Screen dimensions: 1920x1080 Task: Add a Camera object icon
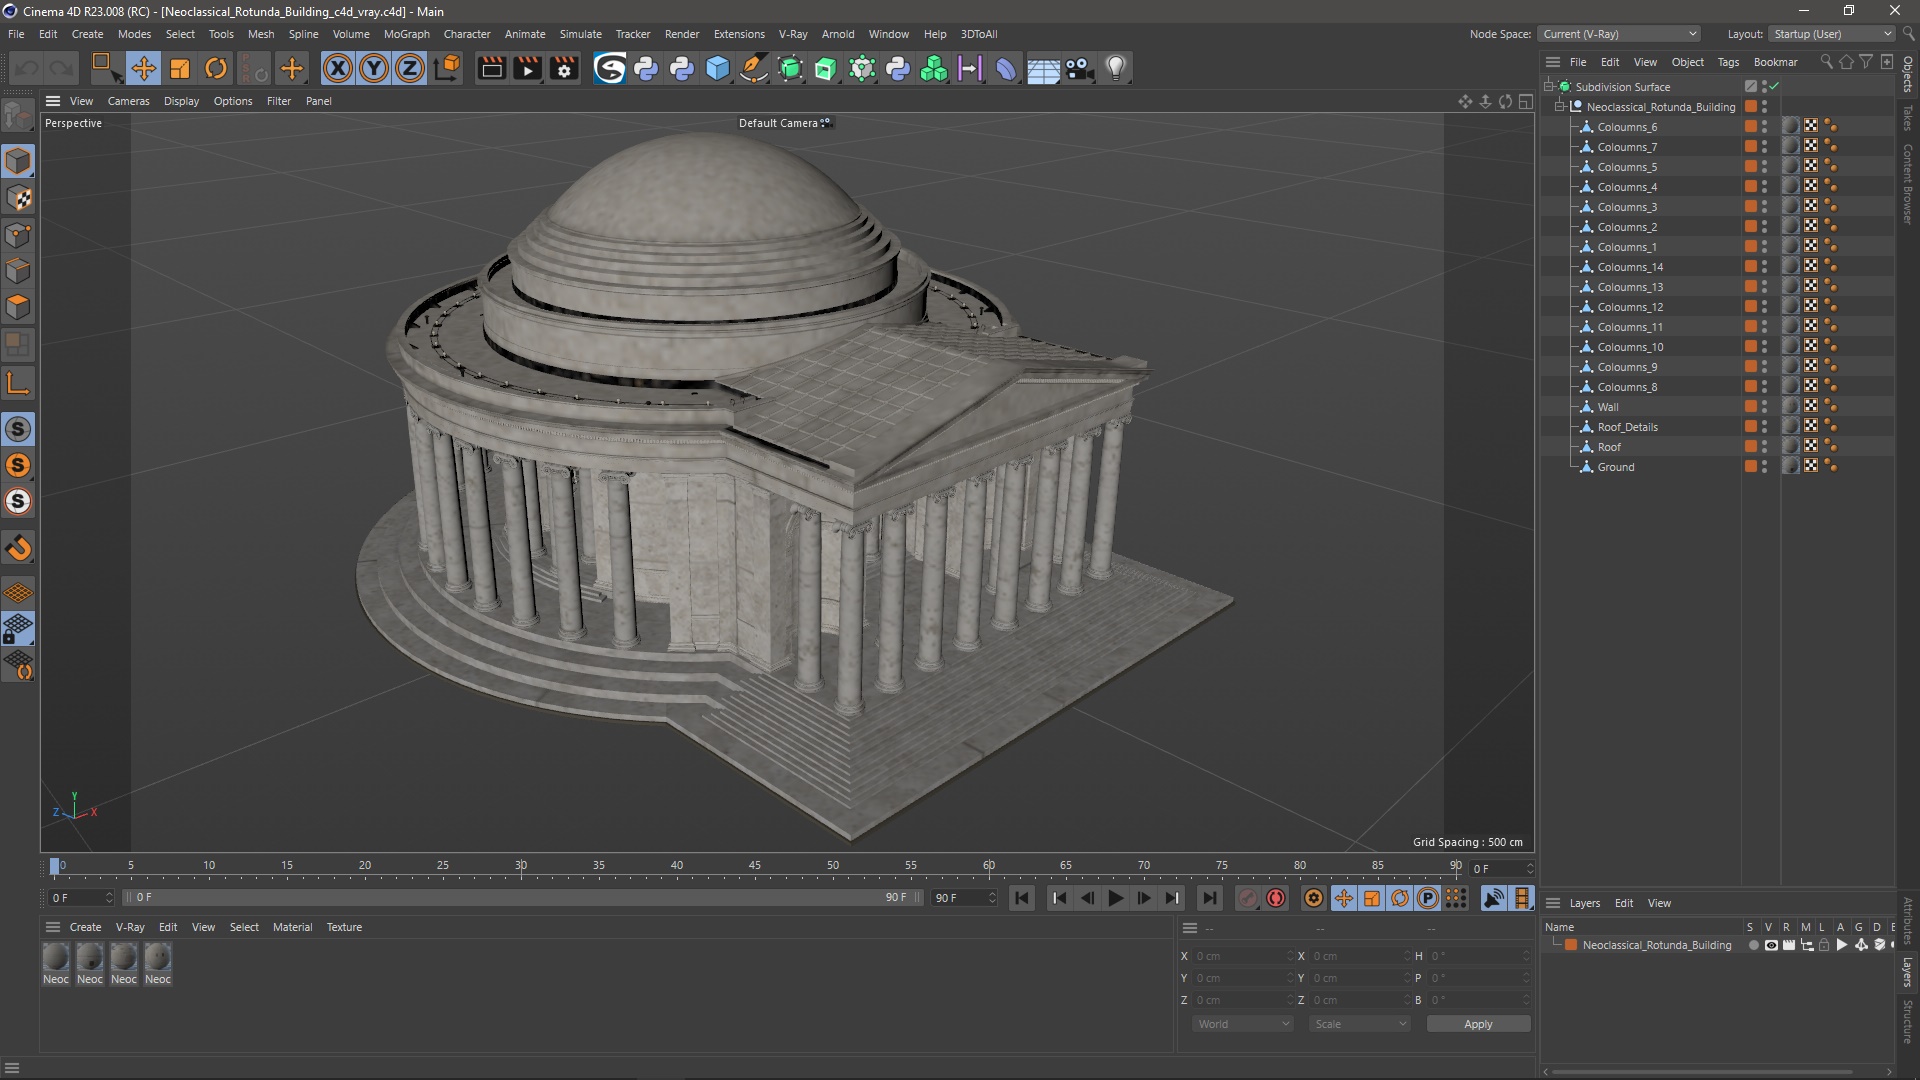pos(1080,68)
